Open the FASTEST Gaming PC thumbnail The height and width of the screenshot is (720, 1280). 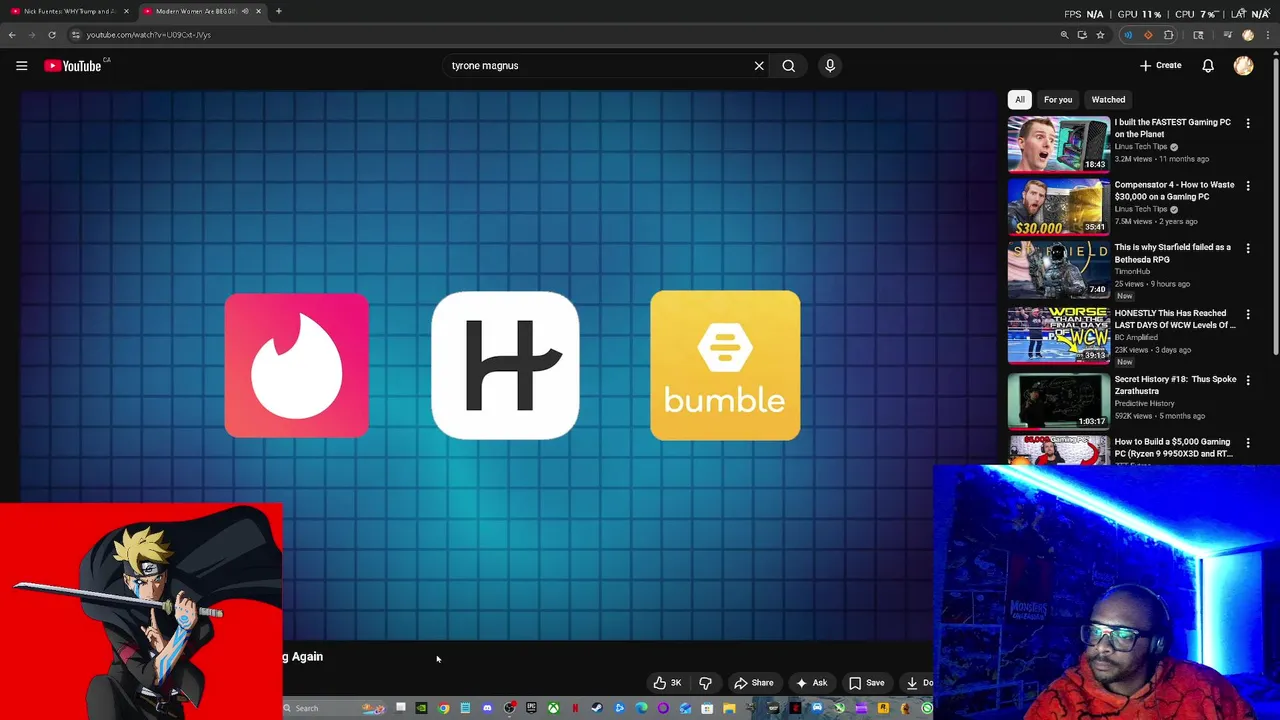pyautogui.click(x=1058, y=144)
